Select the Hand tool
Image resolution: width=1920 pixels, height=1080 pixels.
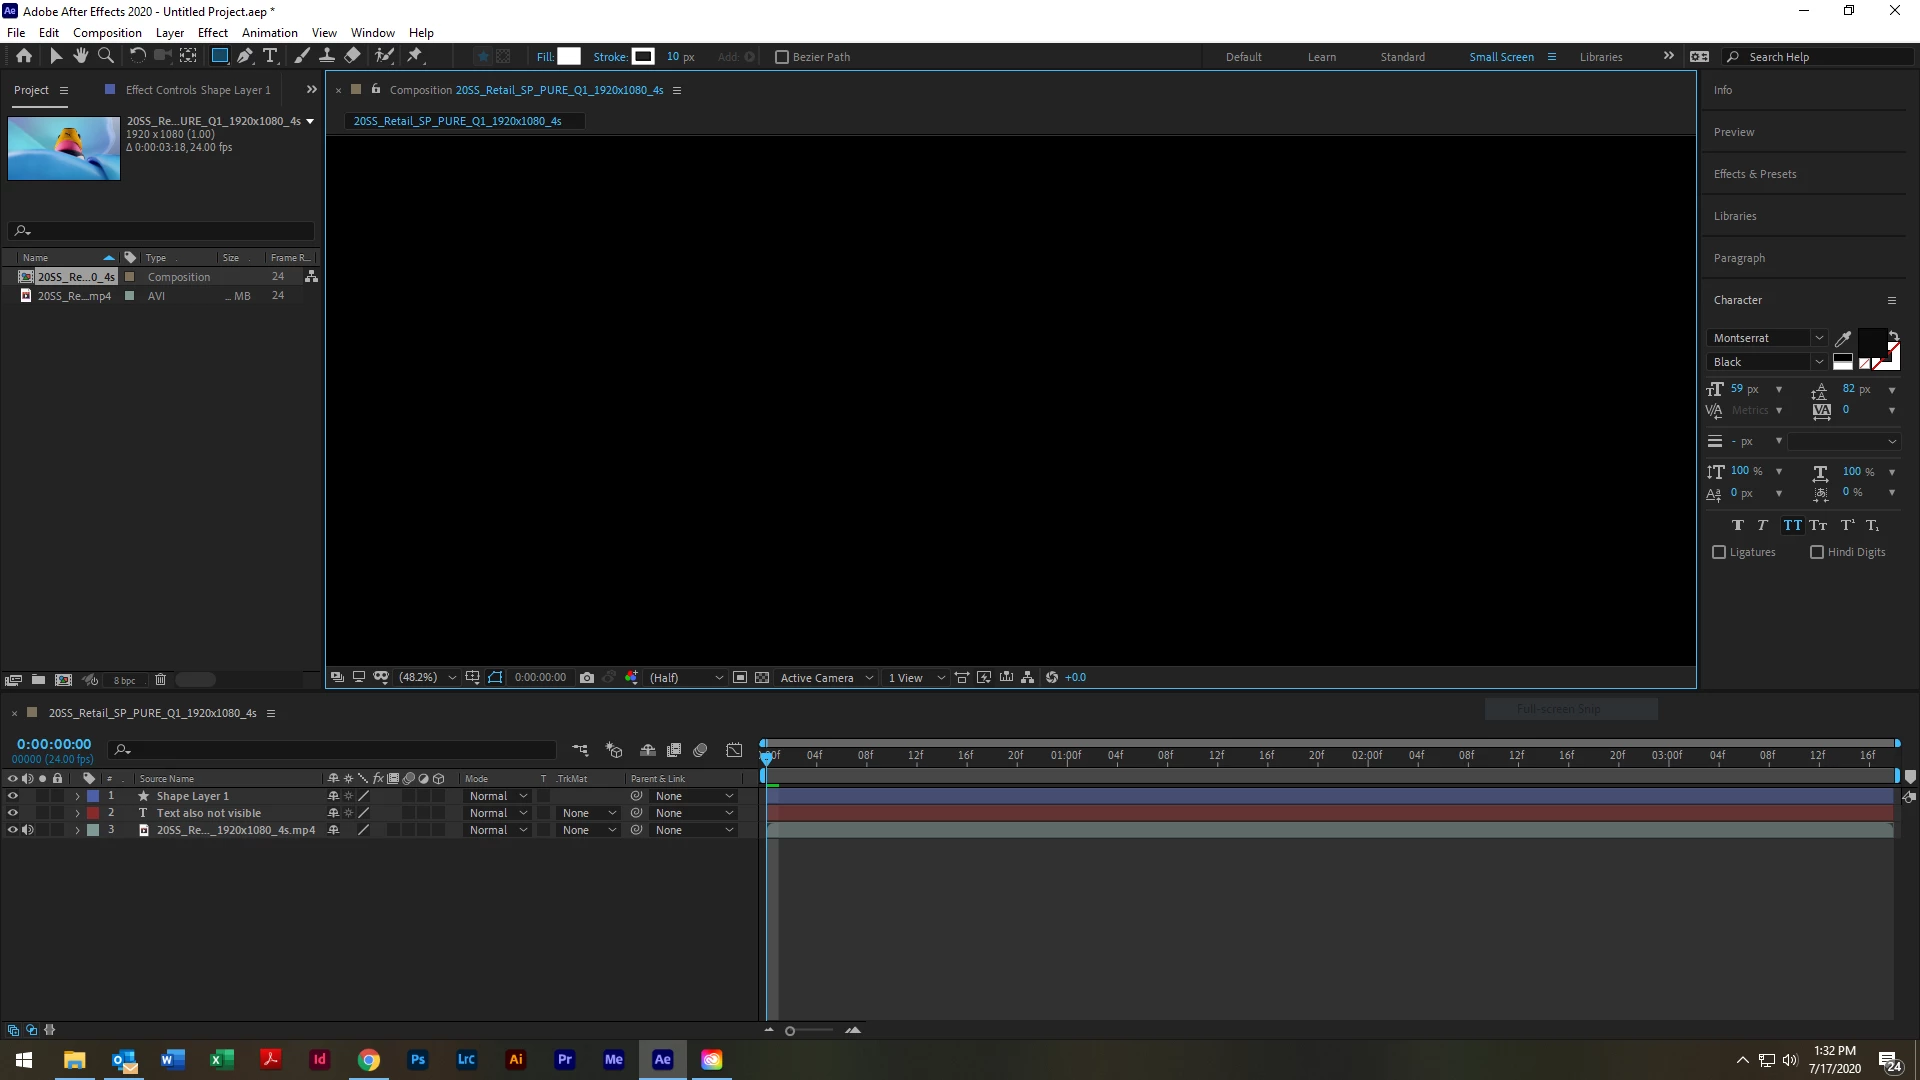[81, 56]
